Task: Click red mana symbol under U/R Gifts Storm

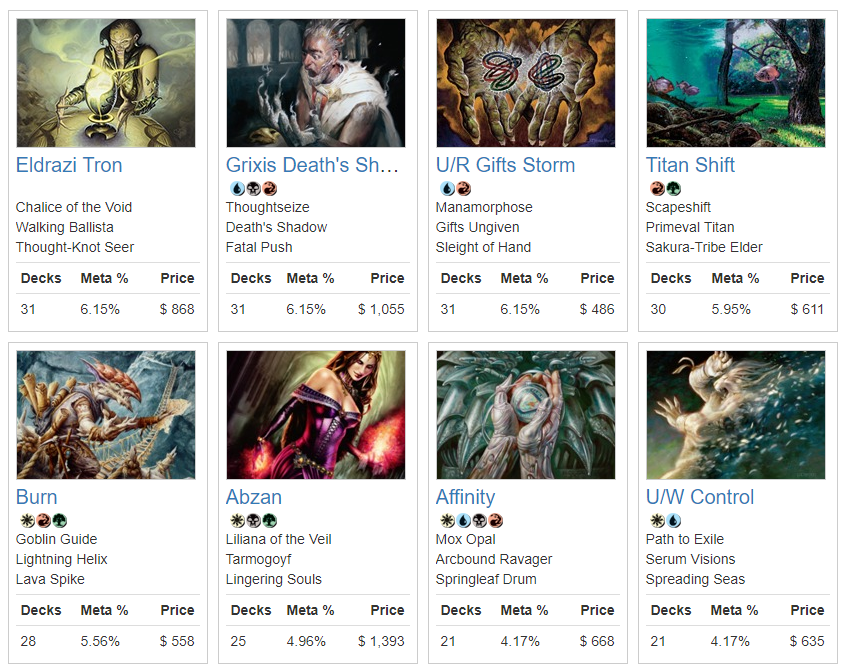Action: [x=463, y=188]
